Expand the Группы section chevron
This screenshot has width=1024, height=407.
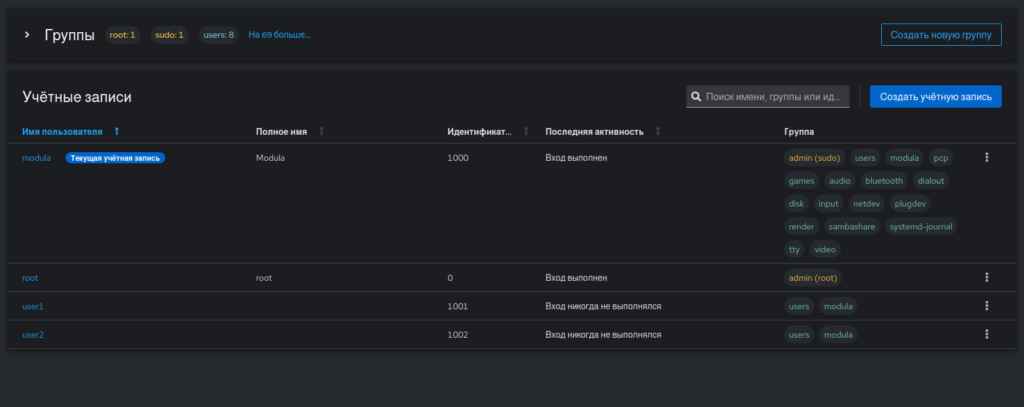click(27, 35)
